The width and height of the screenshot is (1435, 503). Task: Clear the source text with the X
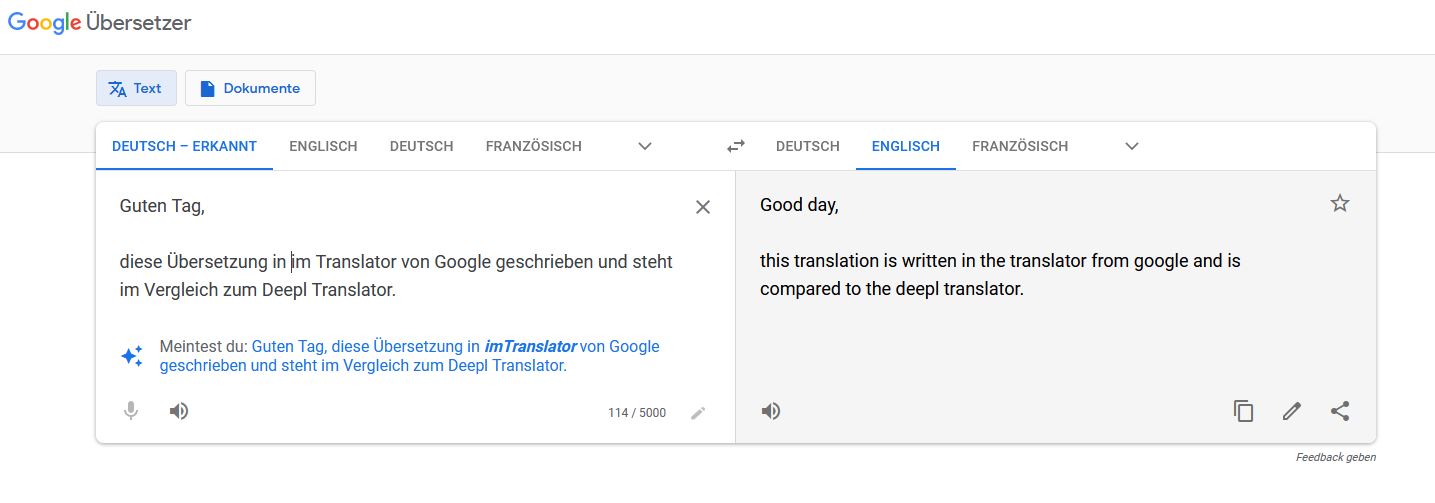tap(703, 207)
